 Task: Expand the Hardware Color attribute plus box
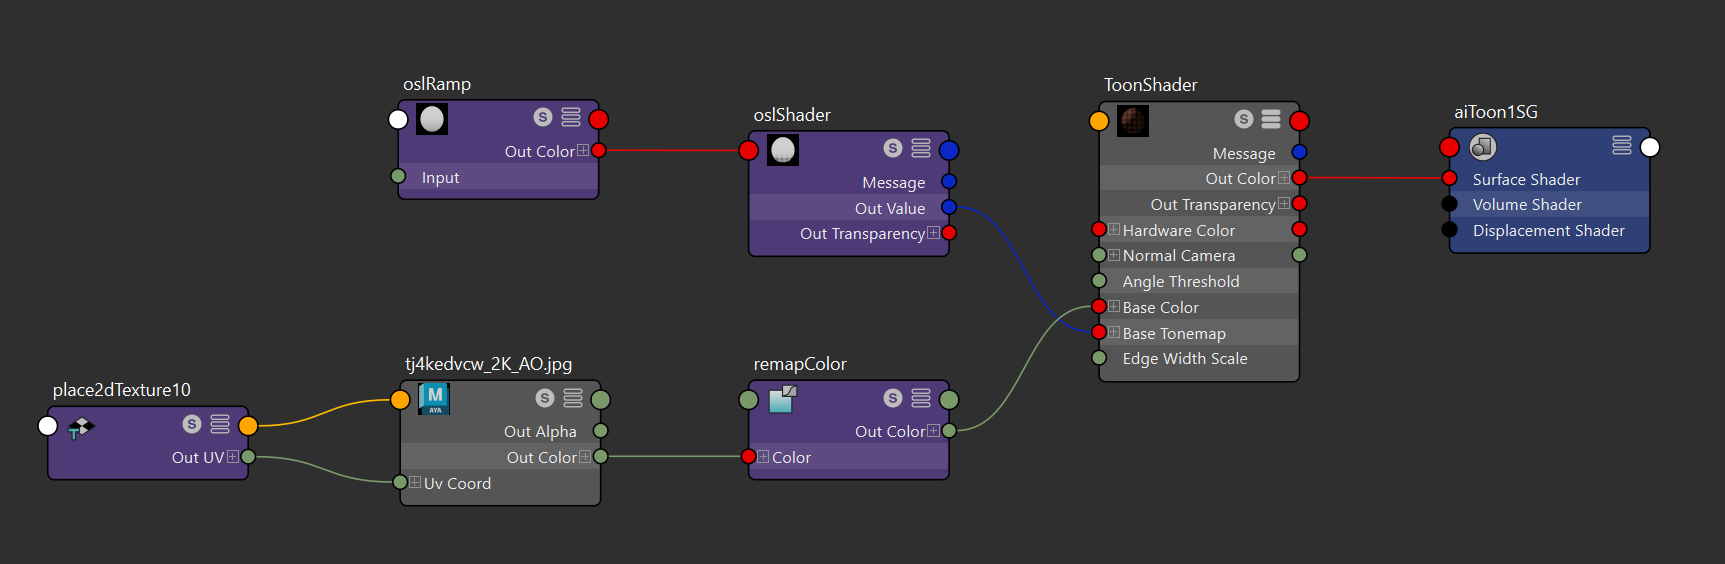tap(1114, 230)
